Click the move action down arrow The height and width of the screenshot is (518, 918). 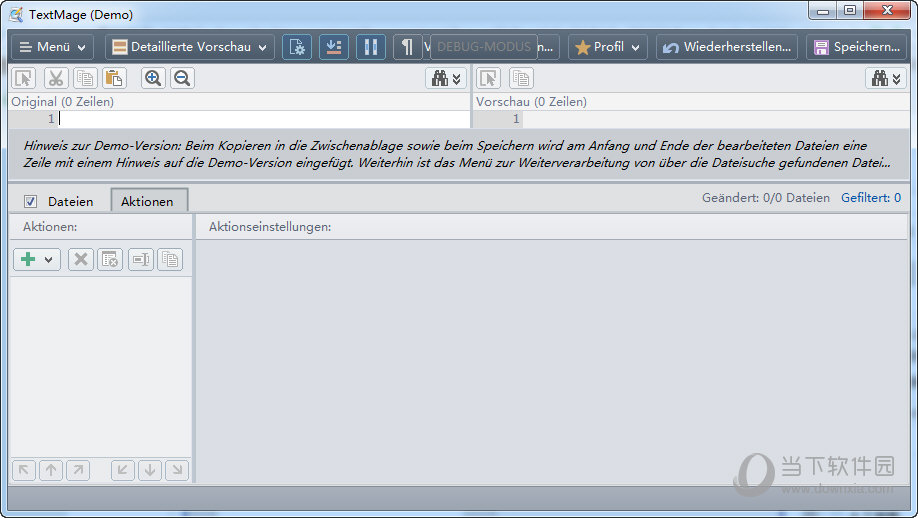150,469
